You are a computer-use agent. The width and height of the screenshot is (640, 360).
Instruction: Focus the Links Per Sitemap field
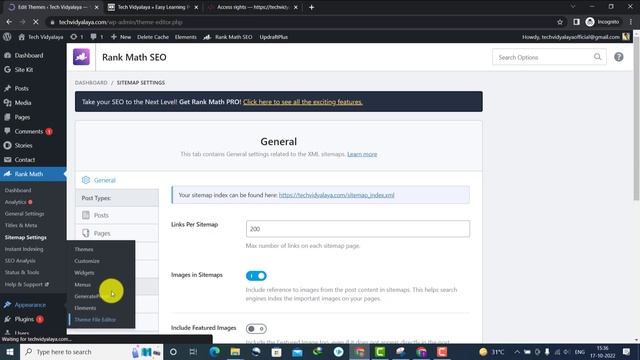click(x=358, y=229)
